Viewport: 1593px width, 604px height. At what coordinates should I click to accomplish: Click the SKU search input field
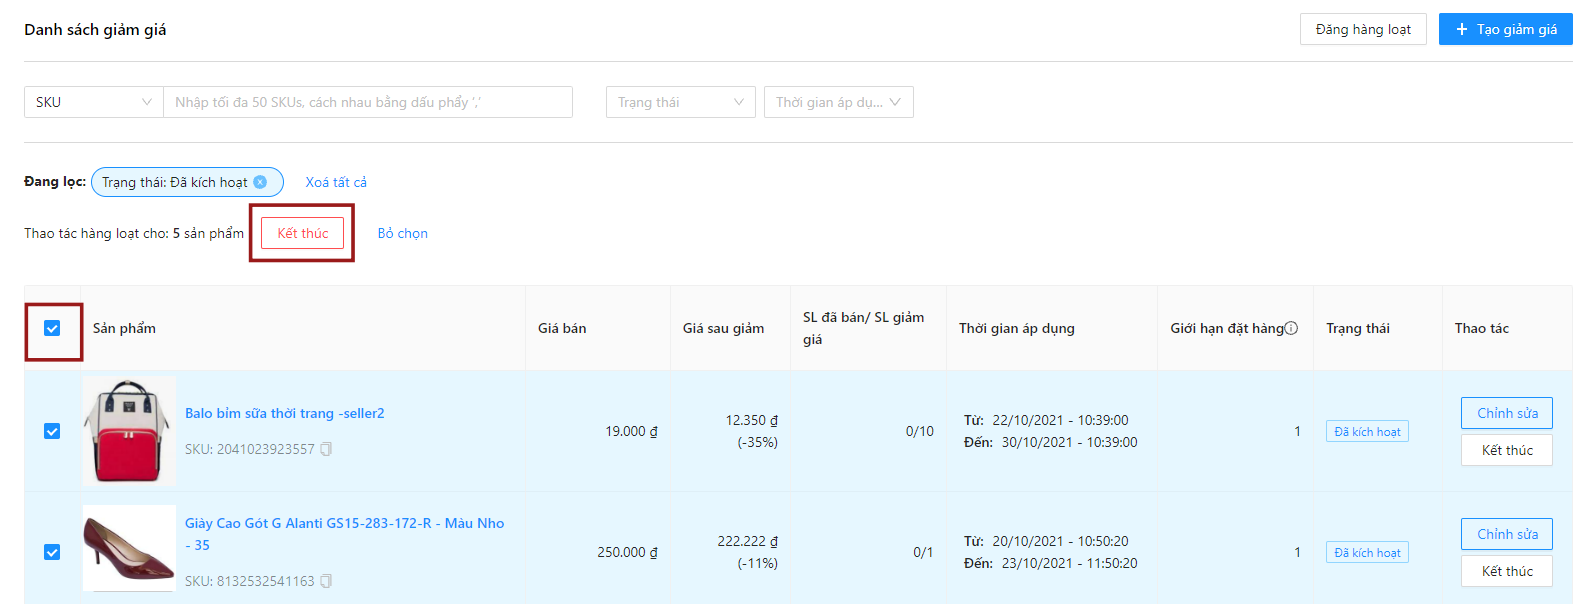(x=368, y=102)
